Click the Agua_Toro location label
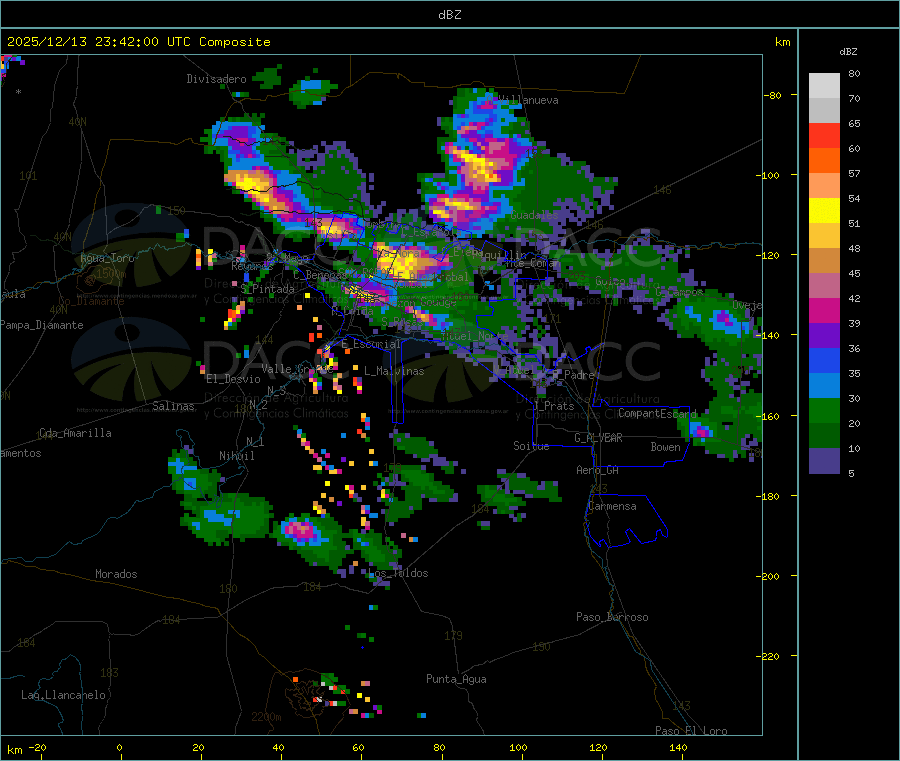The image size is (900, 761). [x=107, y=258]
